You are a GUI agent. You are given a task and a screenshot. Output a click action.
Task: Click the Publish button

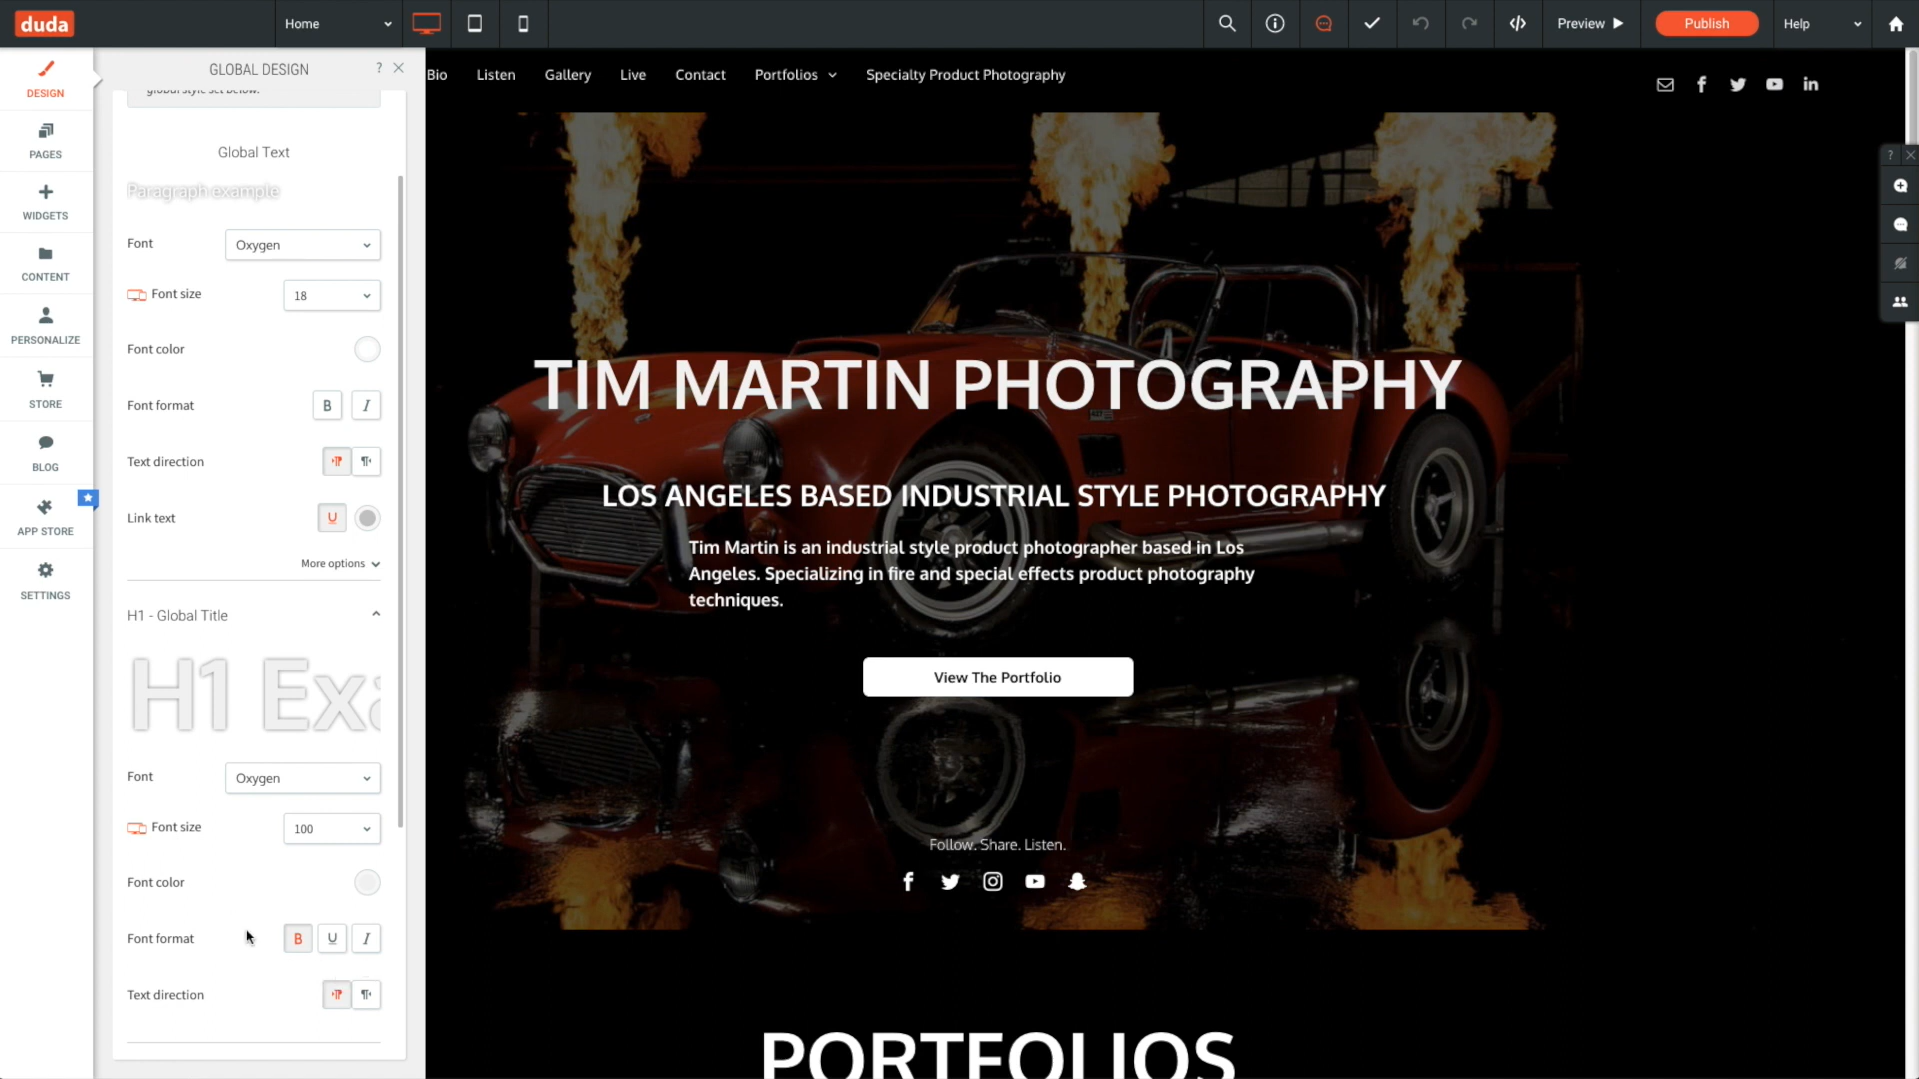(x=1705, y=23)
